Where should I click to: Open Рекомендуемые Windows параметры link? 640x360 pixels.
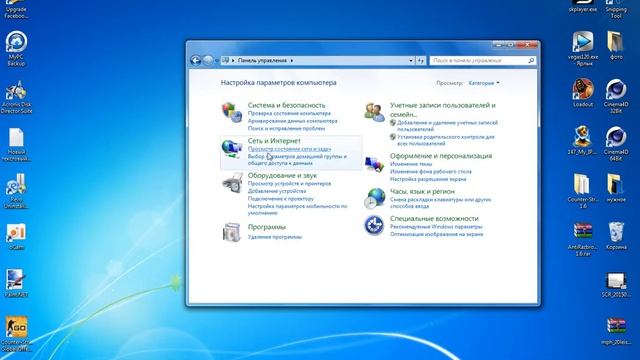[436, 227]
